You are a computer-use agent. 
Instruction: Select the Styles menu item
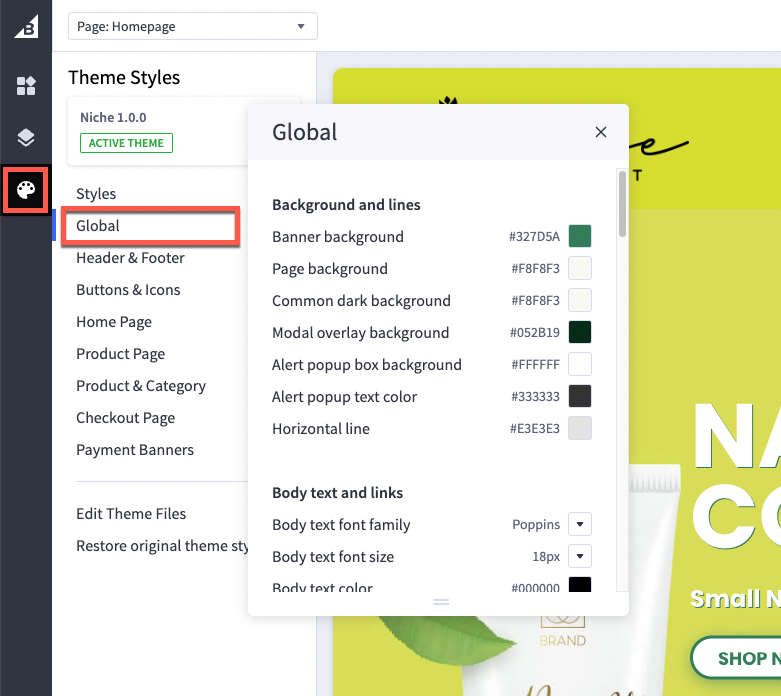tap(96, 194)
